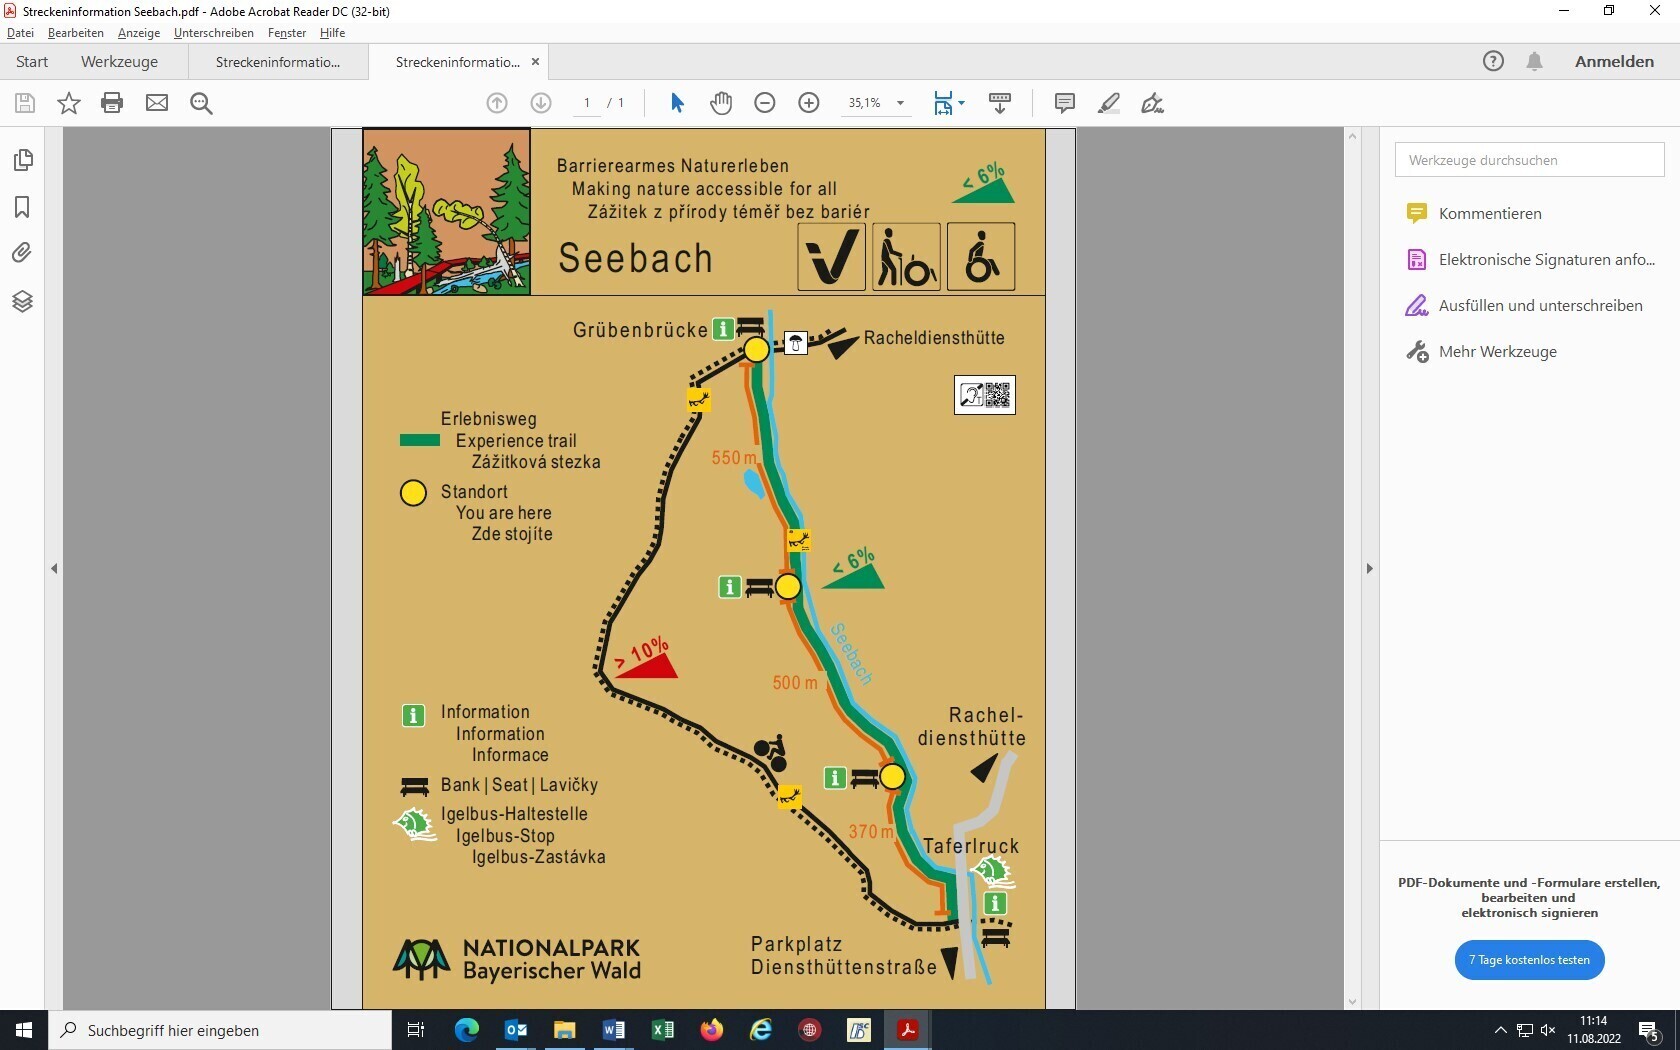This screenshot has height=1050, width=1680.
Task: Open the zoom level dropdown
Action: click(900, 103)
